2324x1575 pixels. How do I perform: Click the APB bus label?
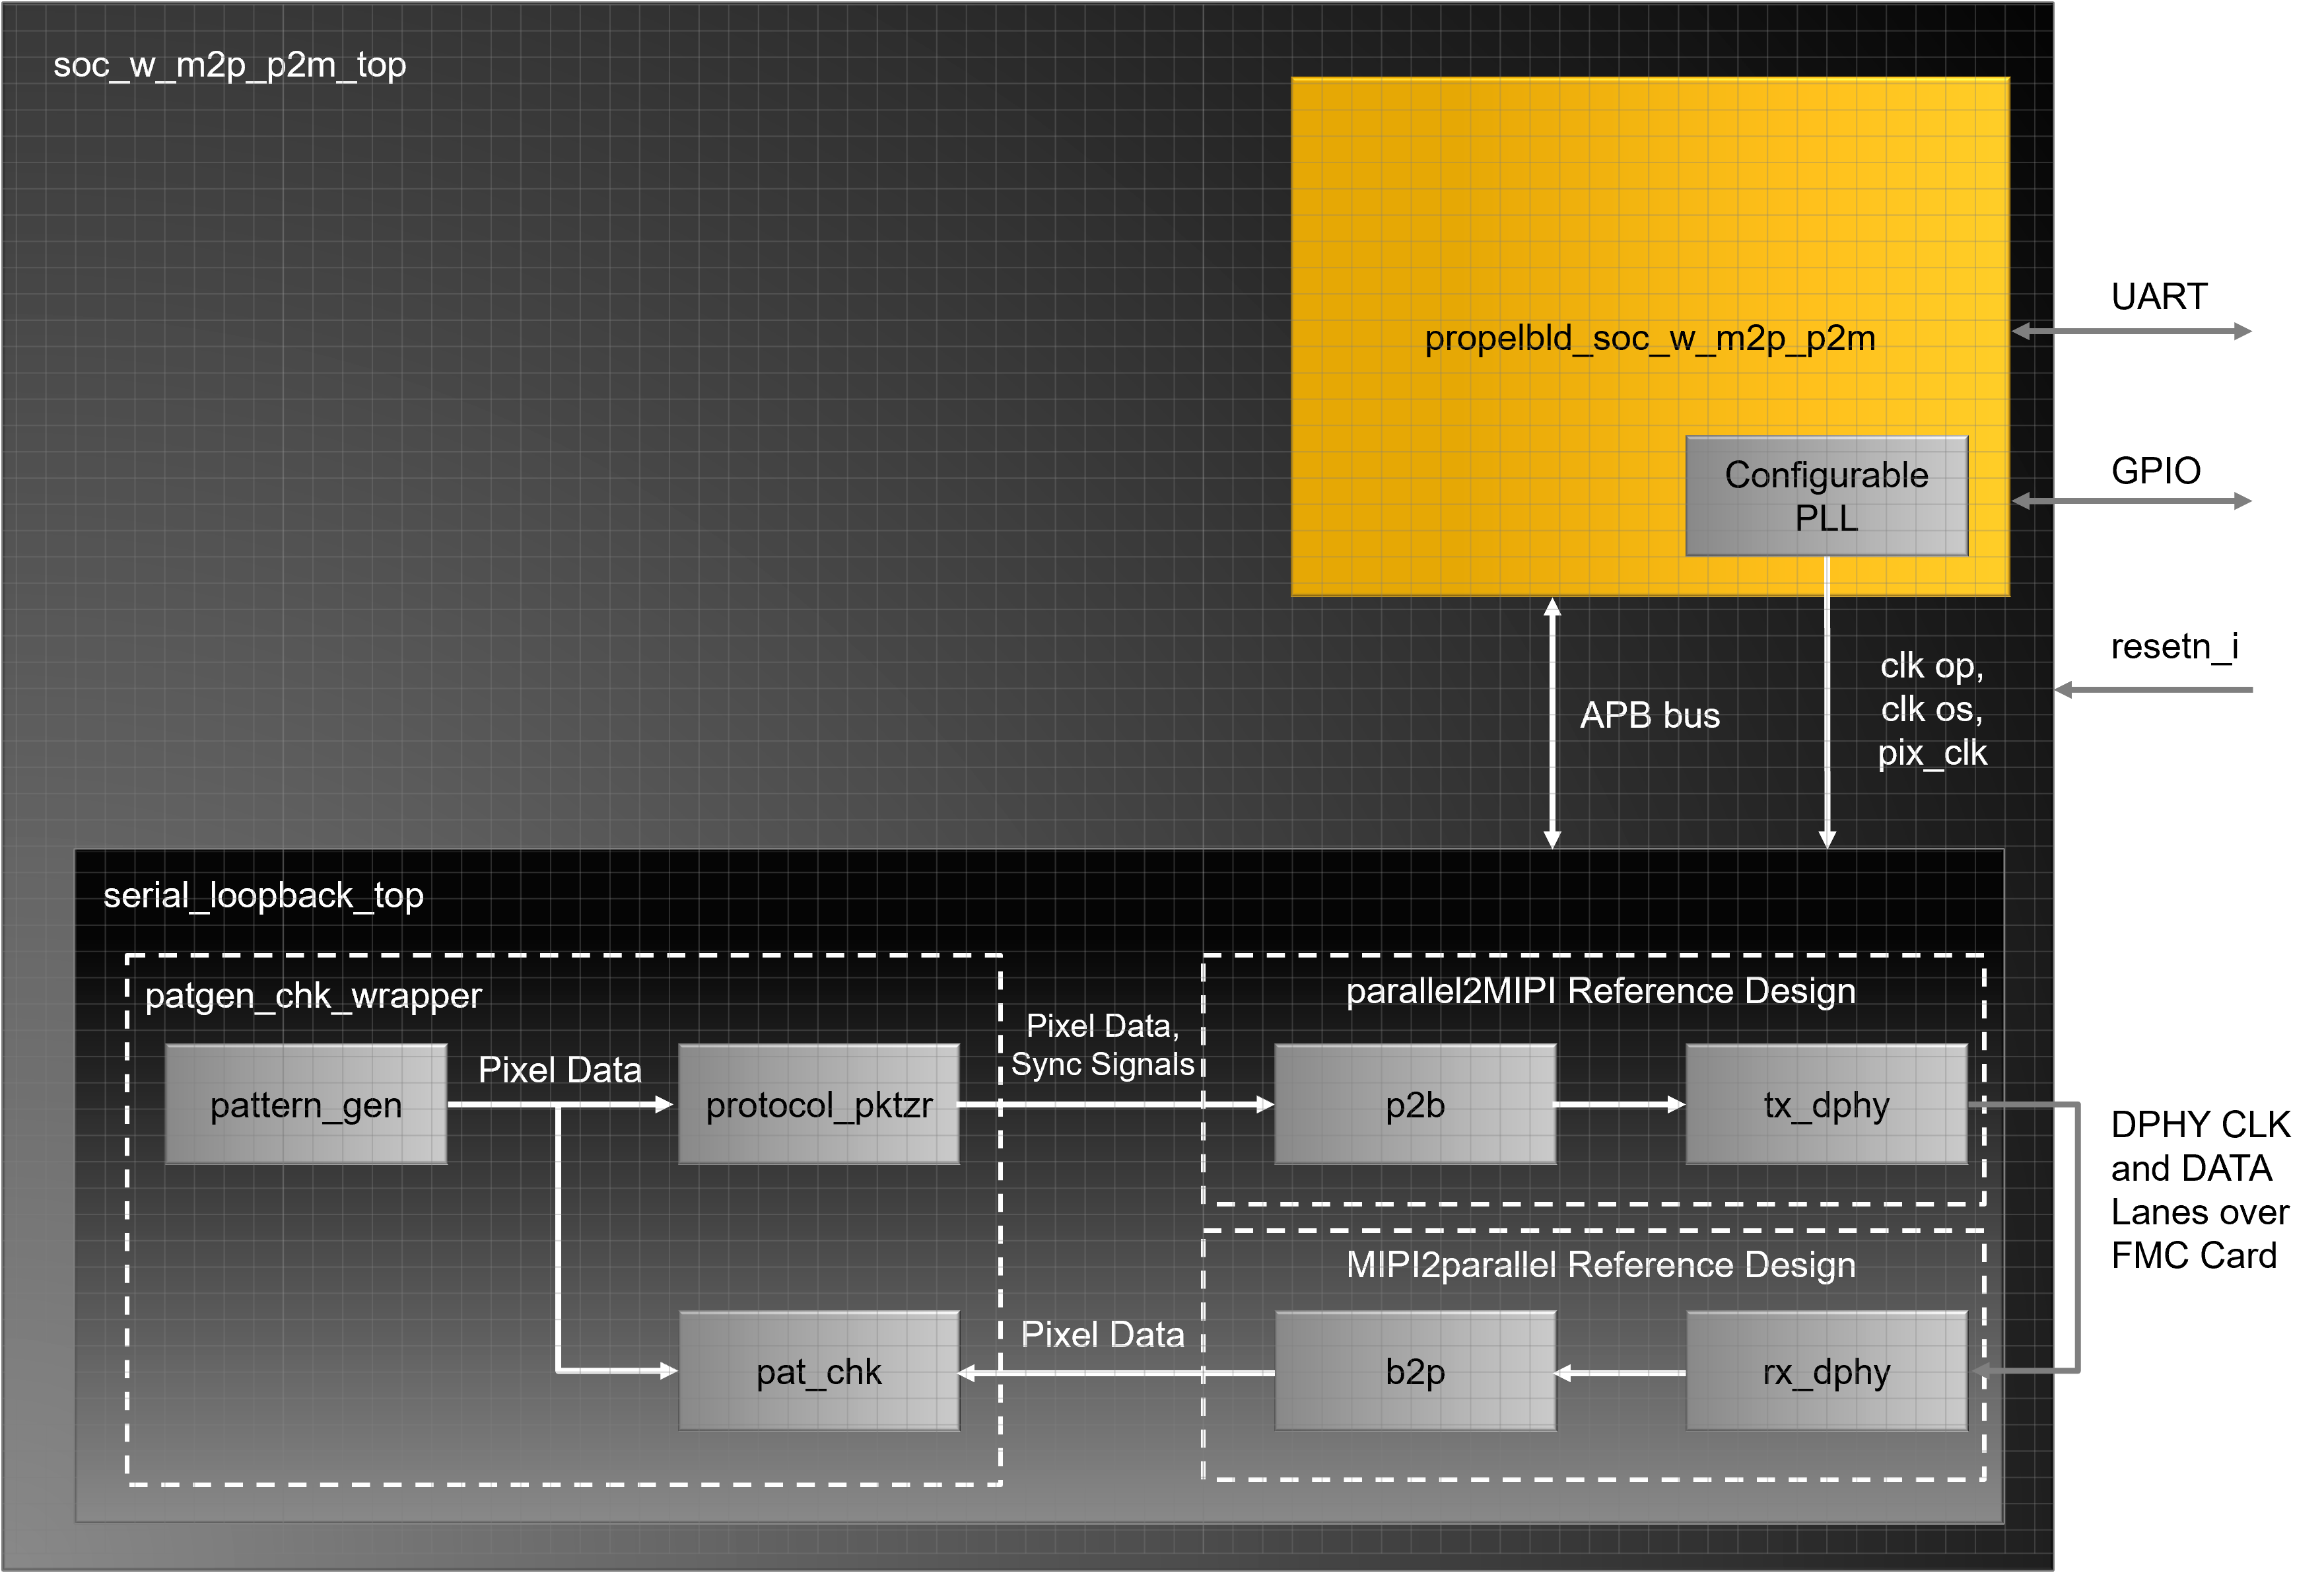[x=1650, y=716]
